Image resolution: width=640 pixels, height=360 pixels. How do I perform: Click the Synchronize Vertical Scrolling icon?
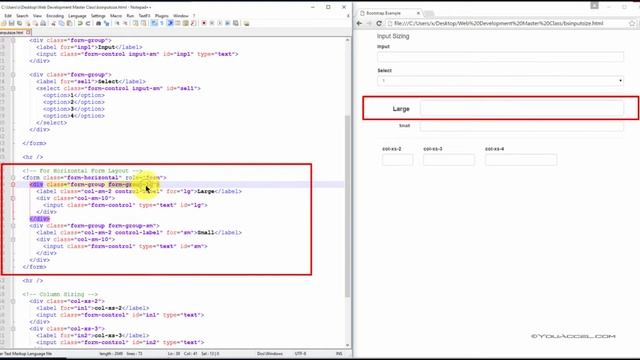tap(135, 23)
